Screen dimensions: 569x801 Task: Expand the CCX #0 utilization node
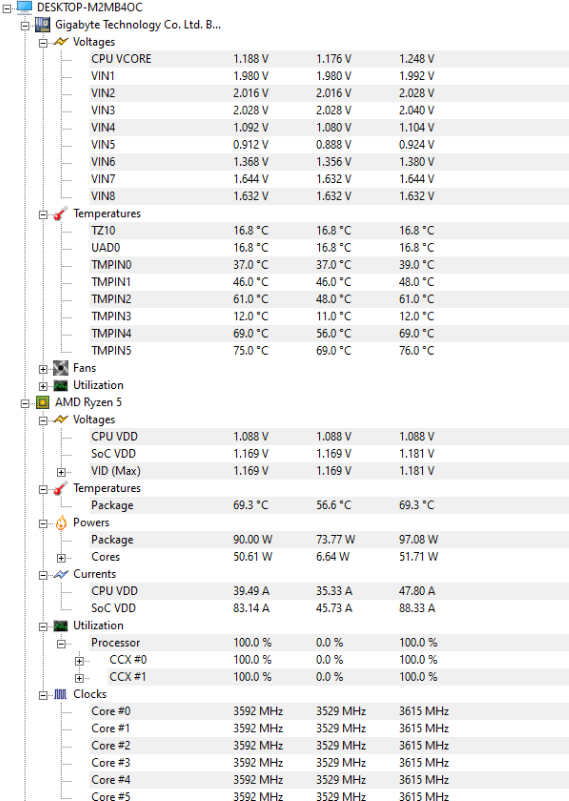[x=79, y=661]
